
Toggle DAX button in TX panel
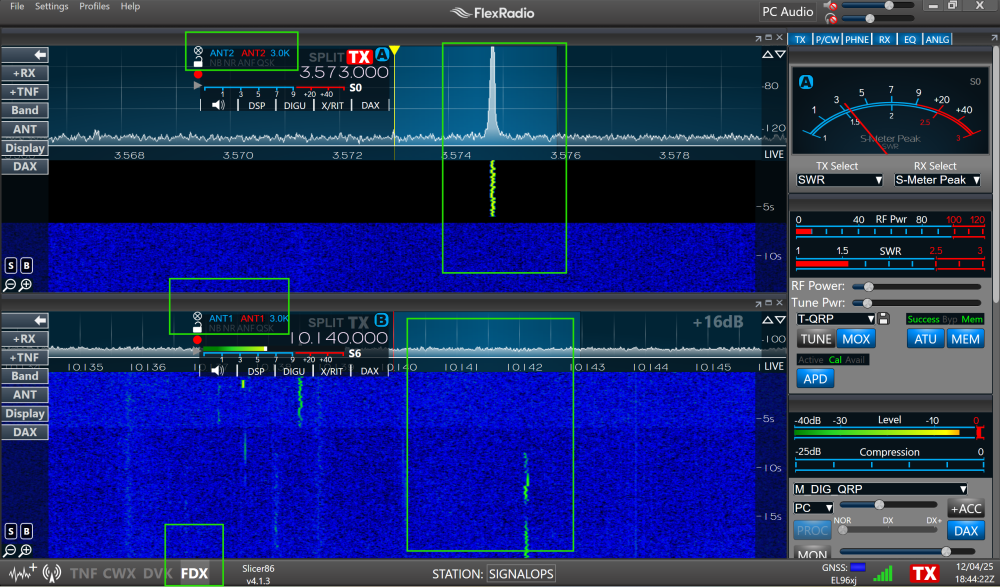pos(966,530)
